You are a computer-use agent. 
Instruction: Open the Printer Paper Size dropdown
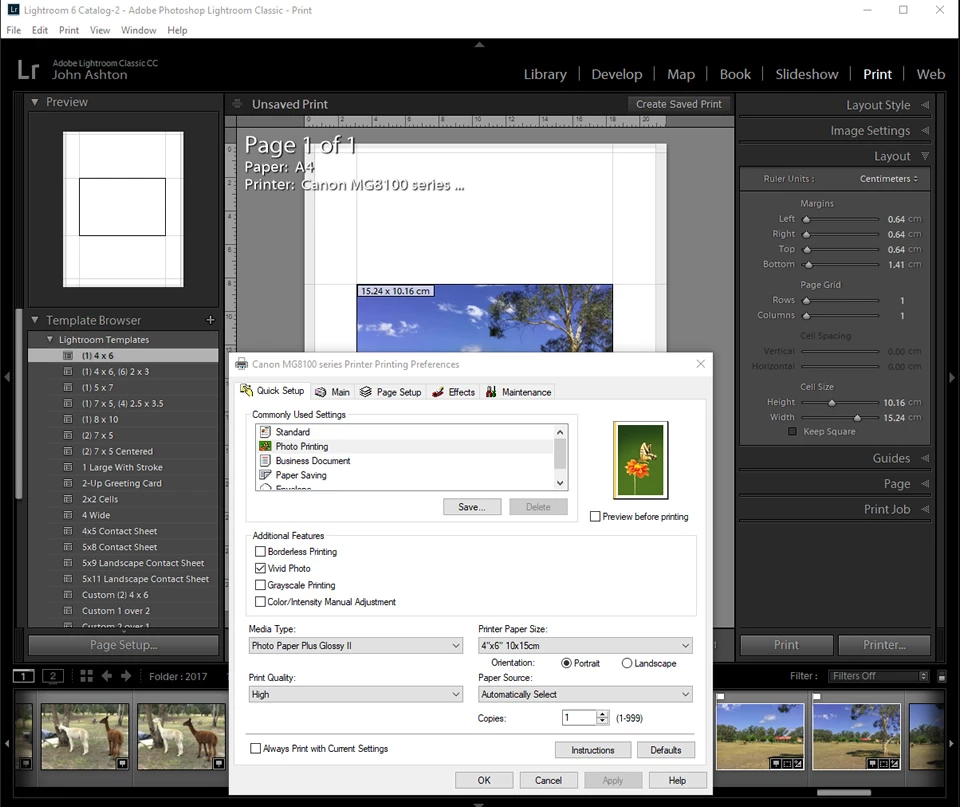(585, 645)
